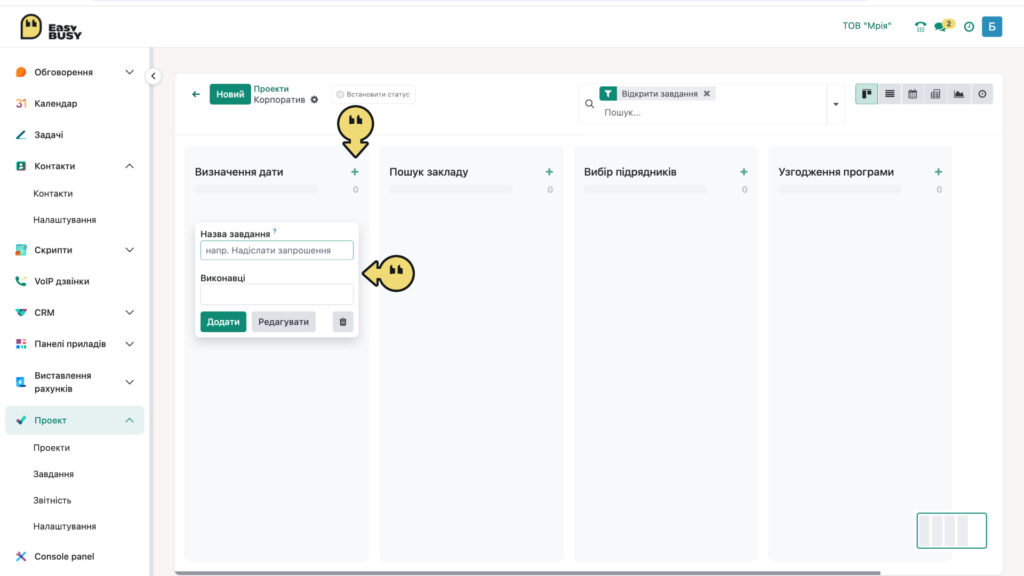Click the Узгодження програми column title

pos(836,172)
